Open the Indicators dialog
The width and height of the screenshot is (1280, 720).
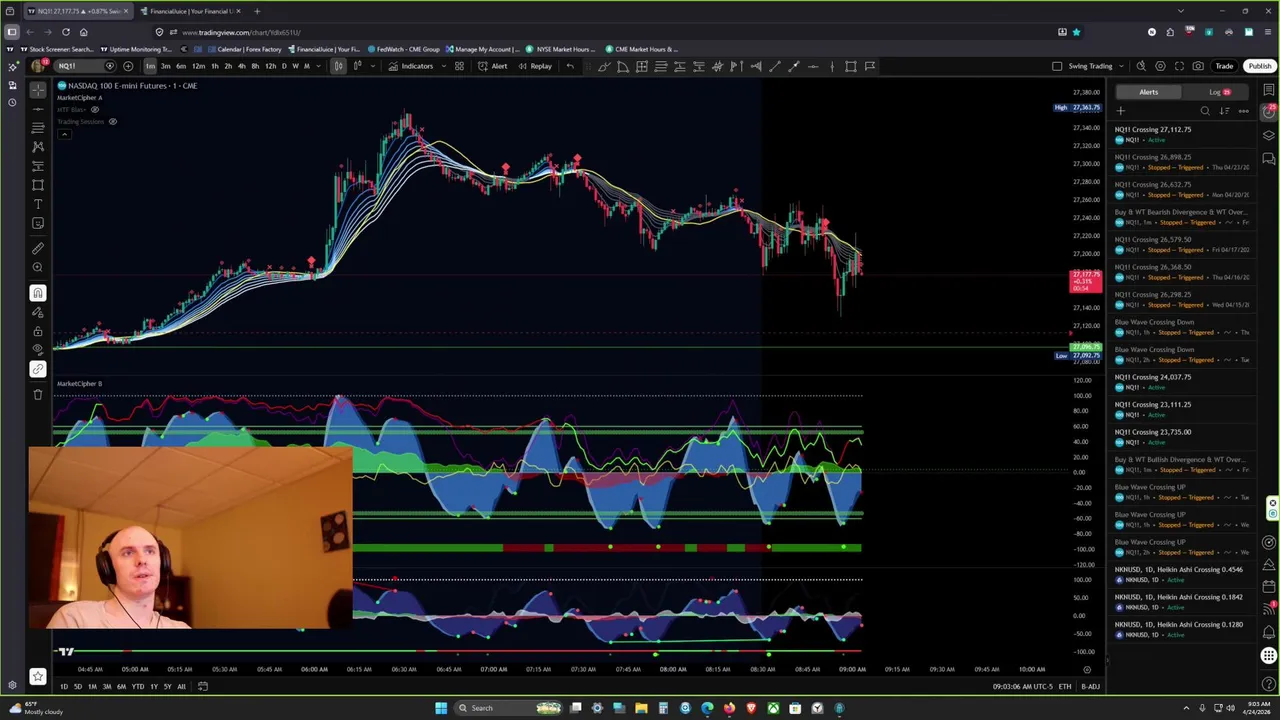click(411, 66)
